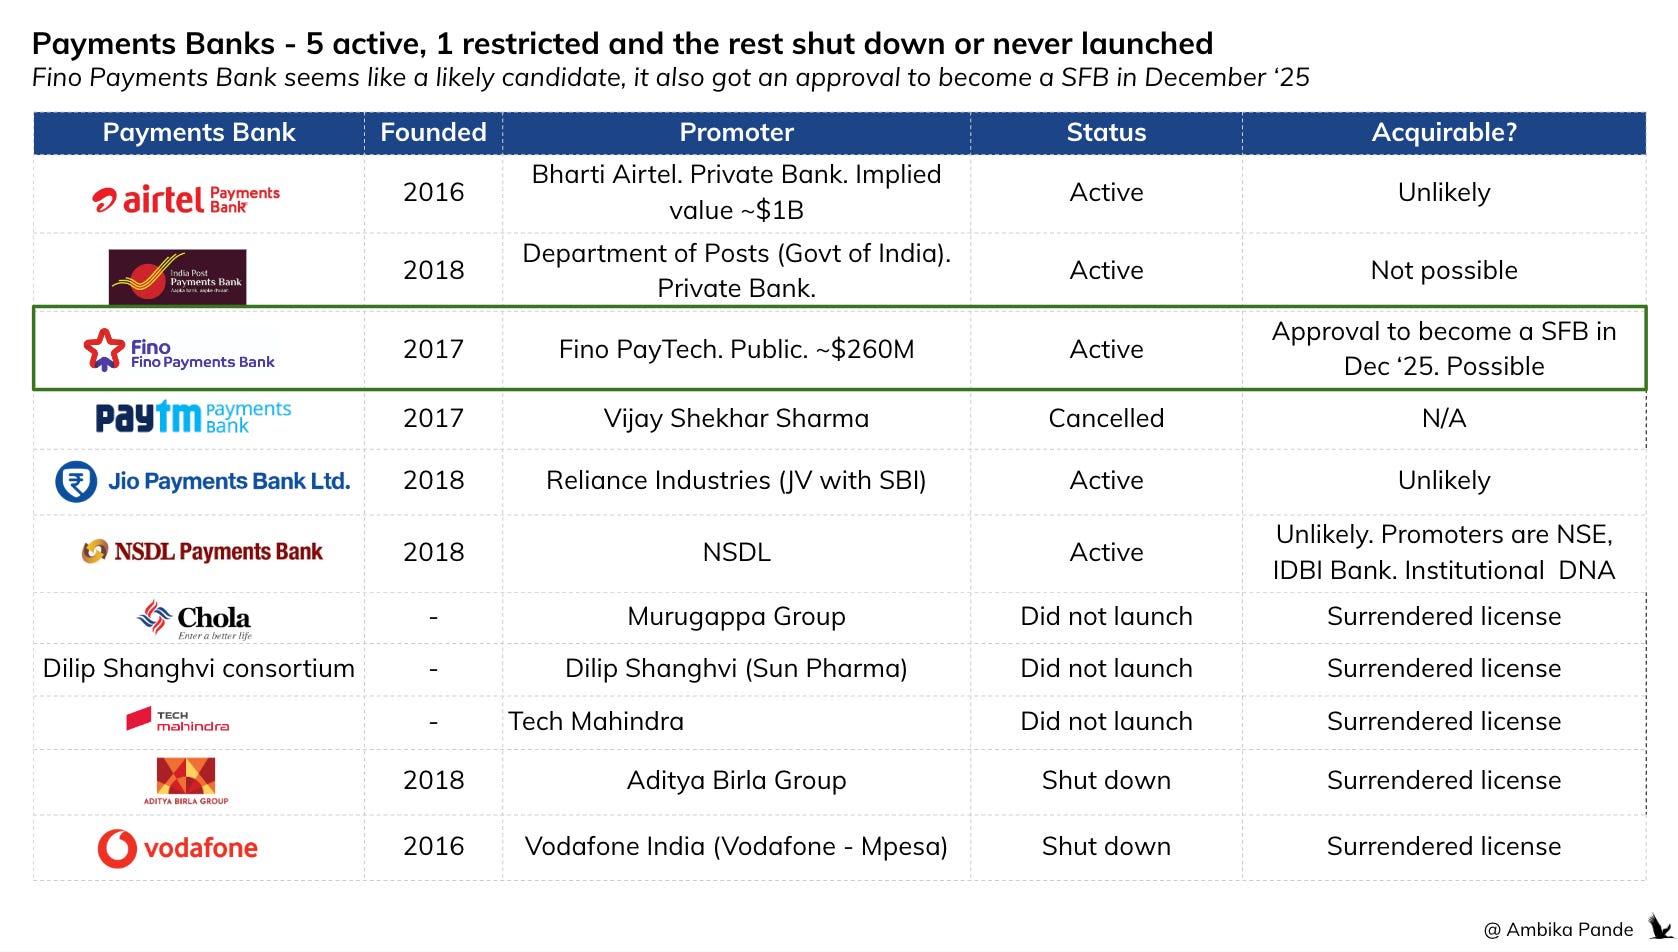The height and width of the screenshot is (952, 1678).
Task: Click the Status column header
Action: [x=1106, y=133]
